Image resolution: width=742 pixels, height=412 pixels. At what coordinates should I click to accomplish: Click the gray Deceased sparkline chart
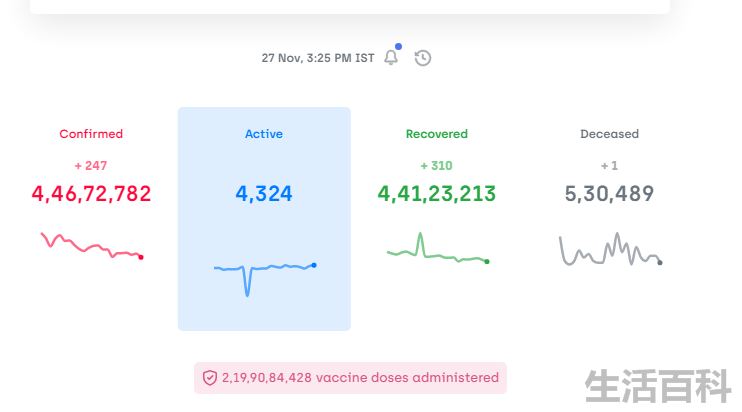tap(611, 249)
